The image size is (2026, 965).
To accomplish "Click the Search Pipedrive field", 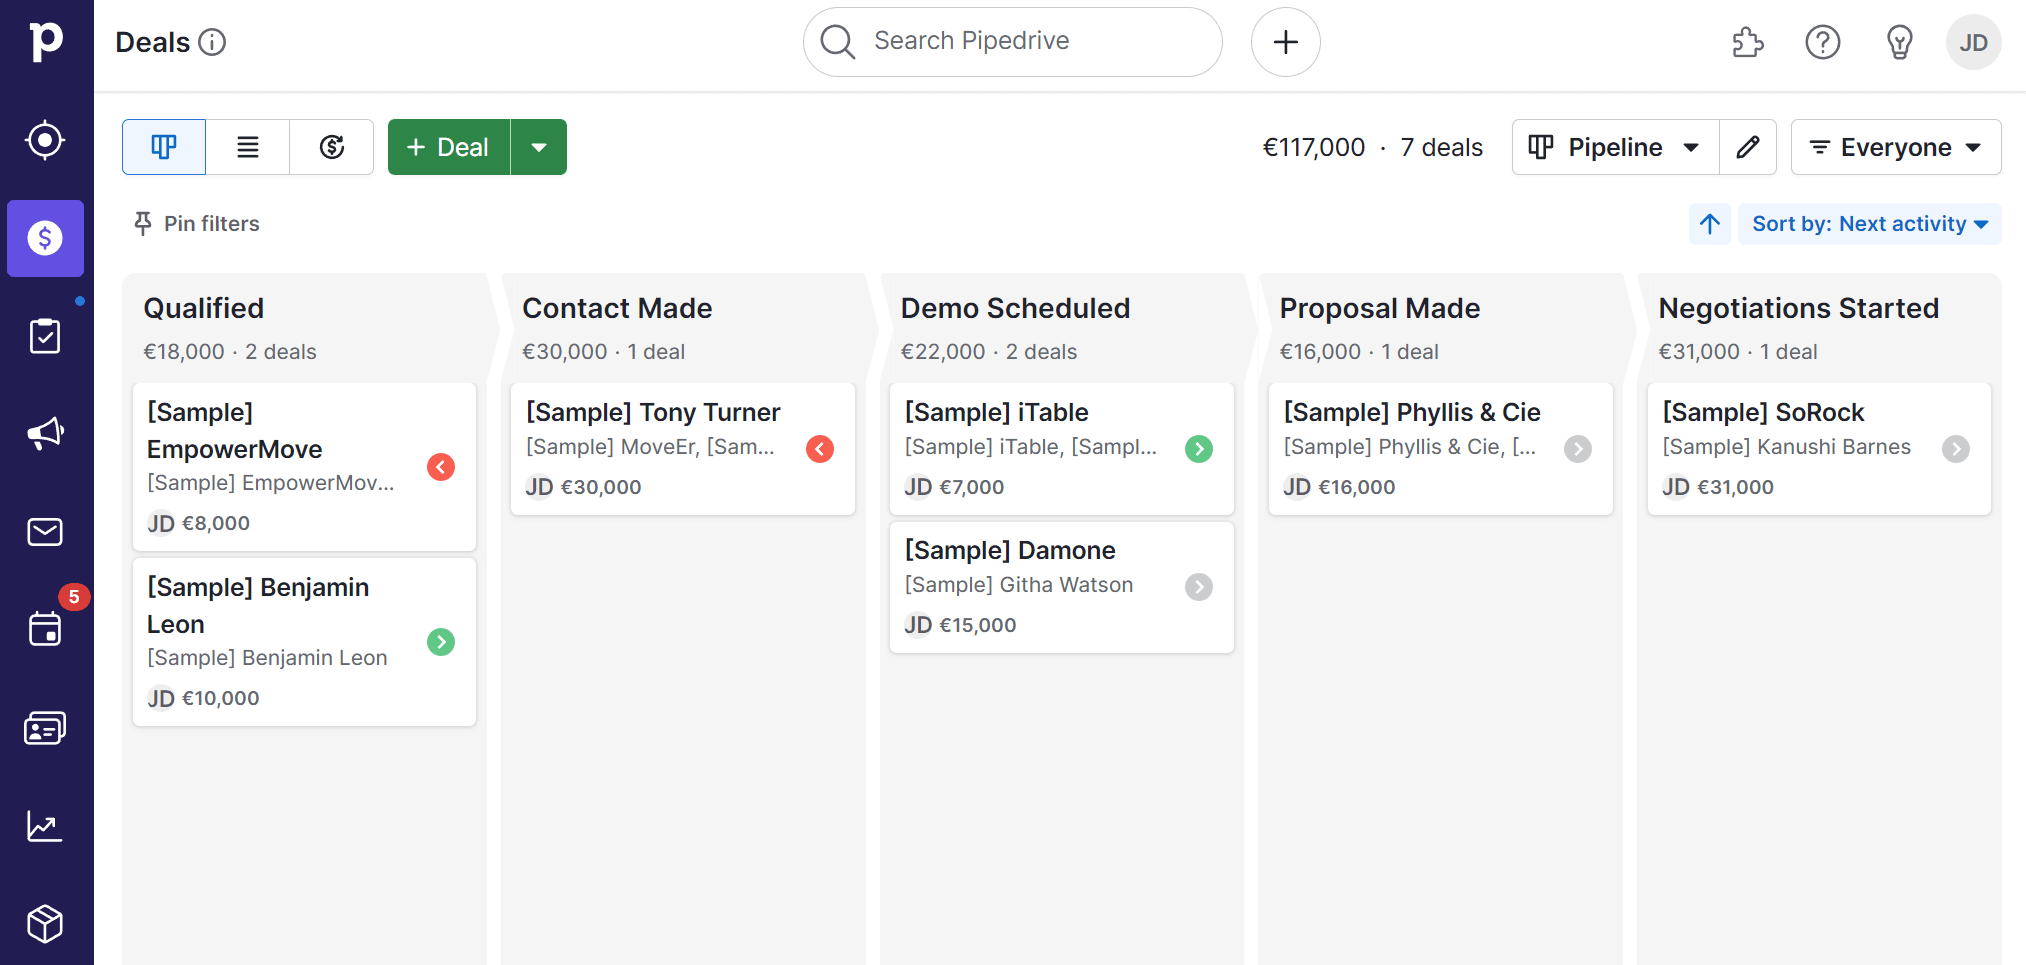I will coord(1012,42).
